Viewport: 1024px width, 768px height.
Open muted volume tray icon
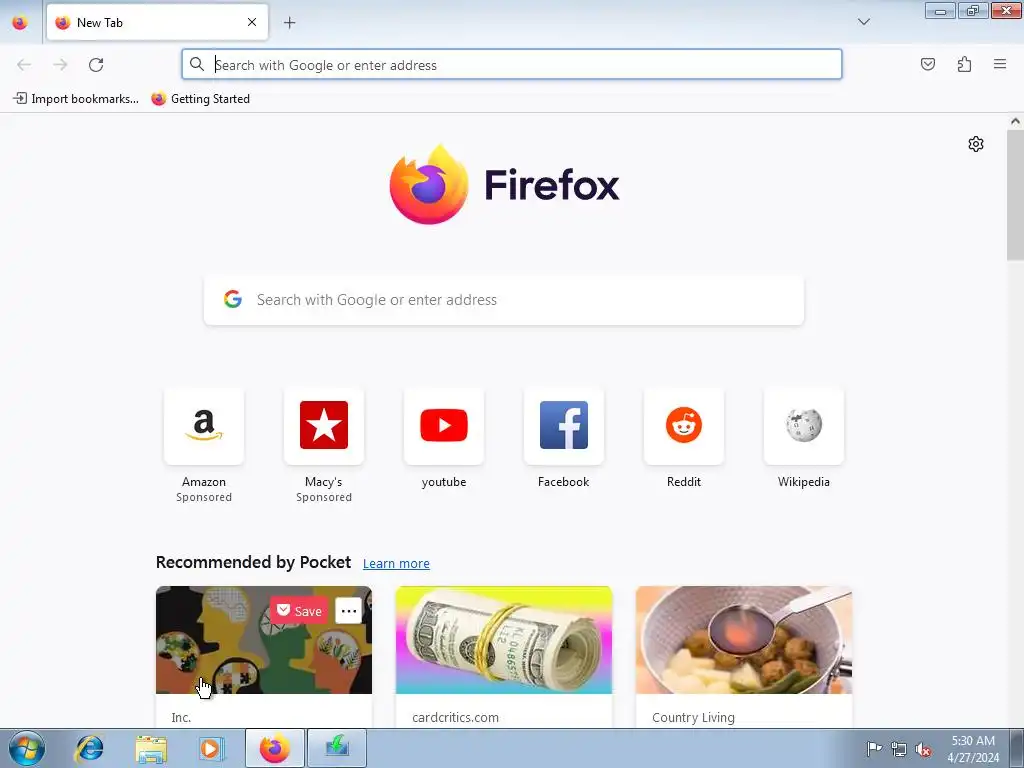click(923, 749)
